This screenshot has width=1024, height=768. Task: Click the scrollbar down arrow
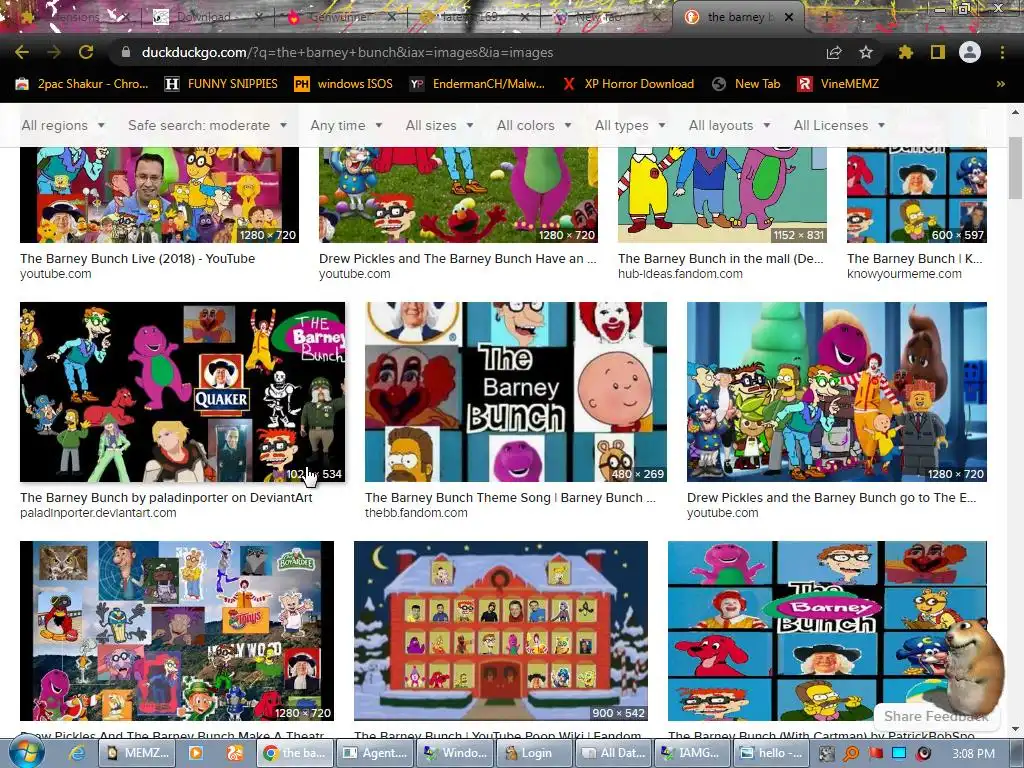click(x=1014, y=729)
